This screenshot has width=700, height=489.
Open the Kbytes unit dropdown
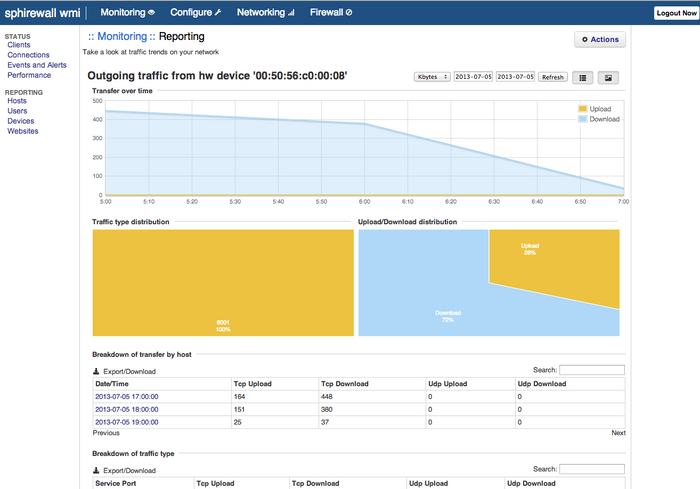[432, 77]
